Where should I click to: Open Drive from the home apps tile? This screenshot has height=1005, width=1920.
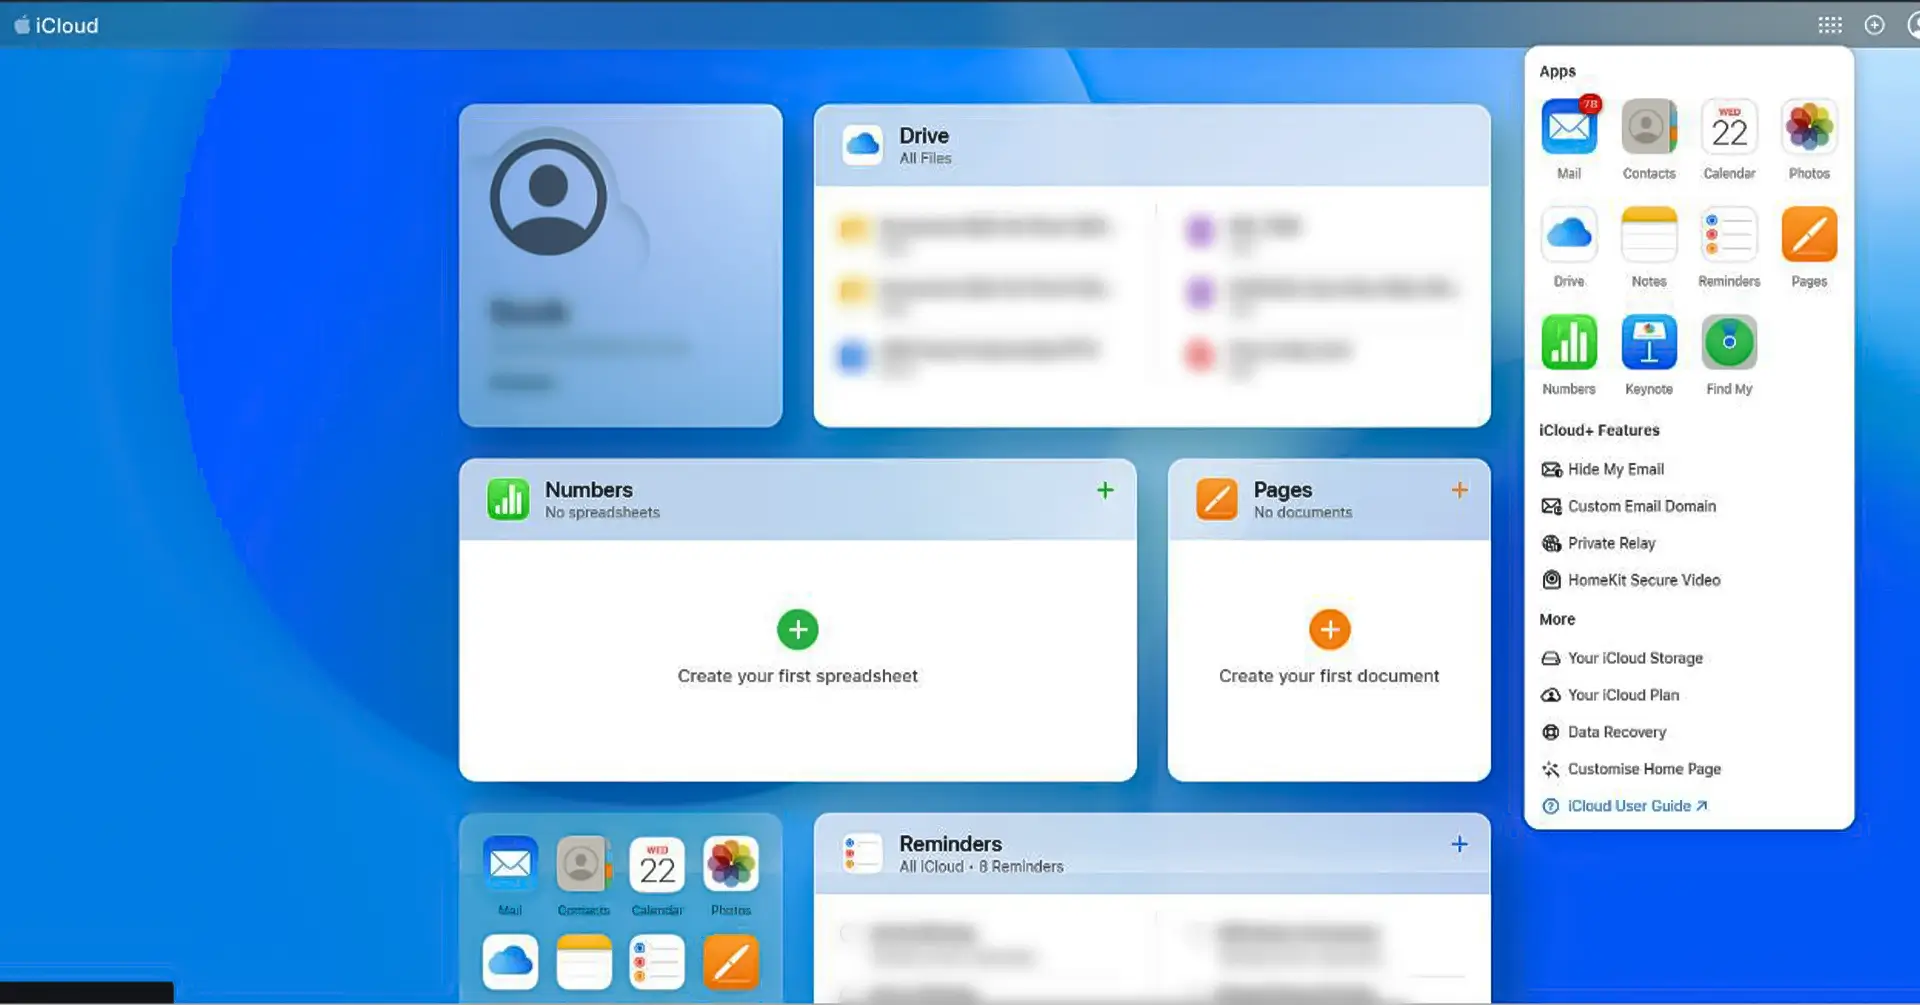[x=510, y=962]
